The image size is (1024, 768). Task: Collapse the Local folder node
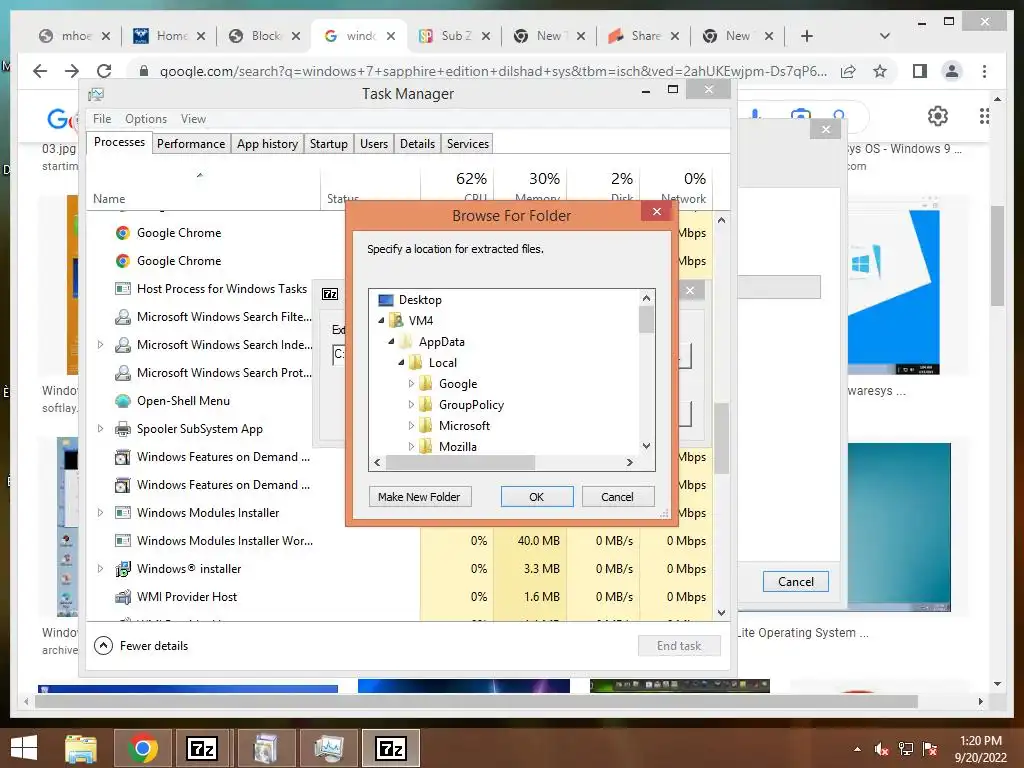coord(401,362)
